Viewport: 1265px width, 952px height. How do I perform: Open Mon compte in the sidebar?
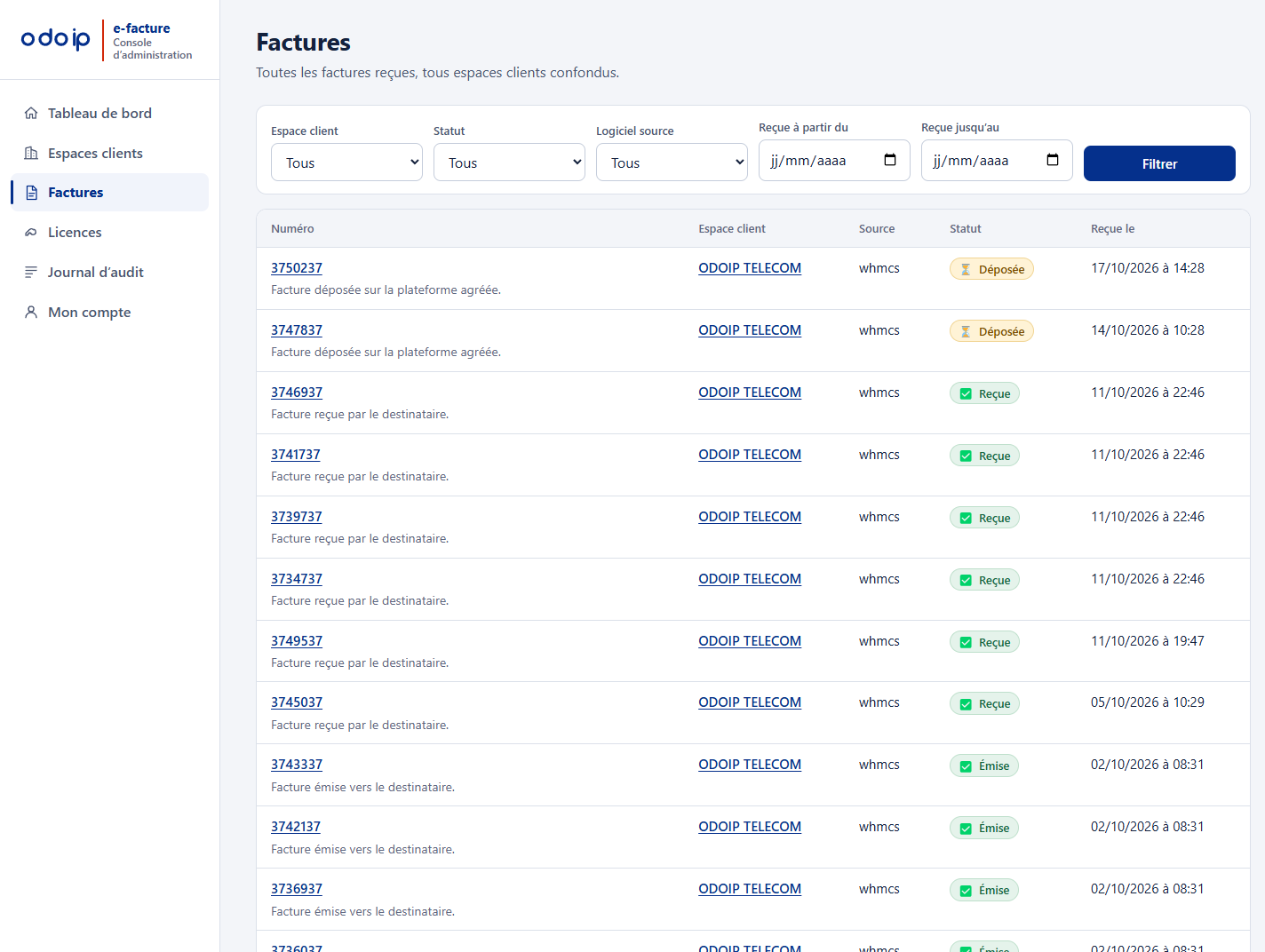point(110,312)
